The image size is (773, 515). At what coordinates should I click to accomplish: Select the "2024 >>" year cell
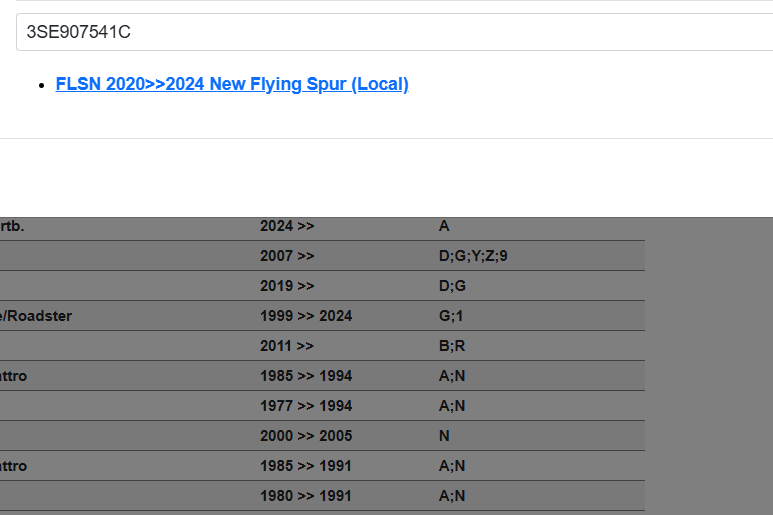tap(287, 226)
